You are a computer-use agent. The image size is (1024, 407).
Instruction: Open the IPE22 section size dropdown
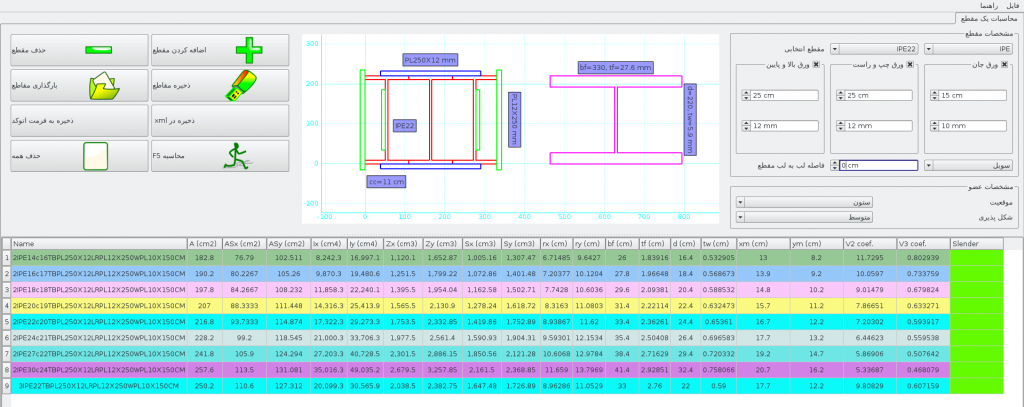(x=874, y=48)
